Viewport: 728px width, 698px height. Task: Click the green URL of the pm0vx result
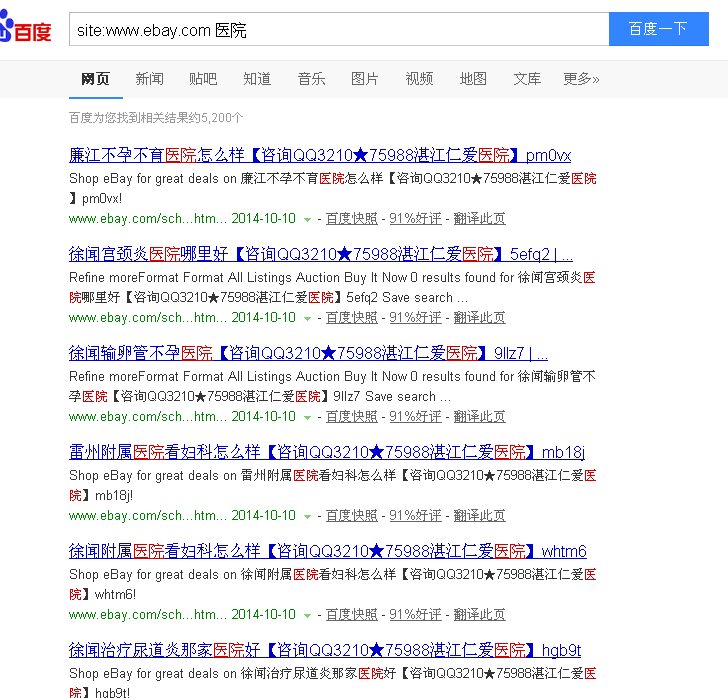click(148, 219)
